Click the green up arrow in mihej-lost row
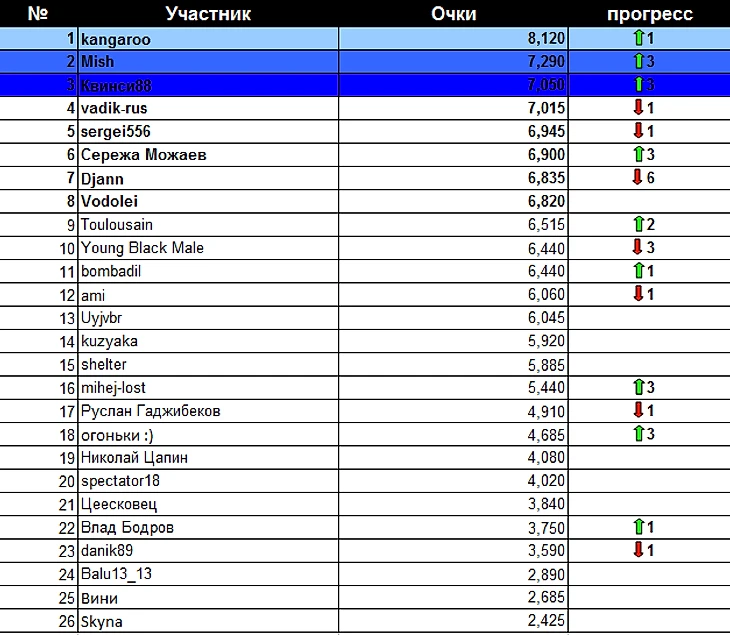This screenshot has height=635, width=730. coord(636,387)
